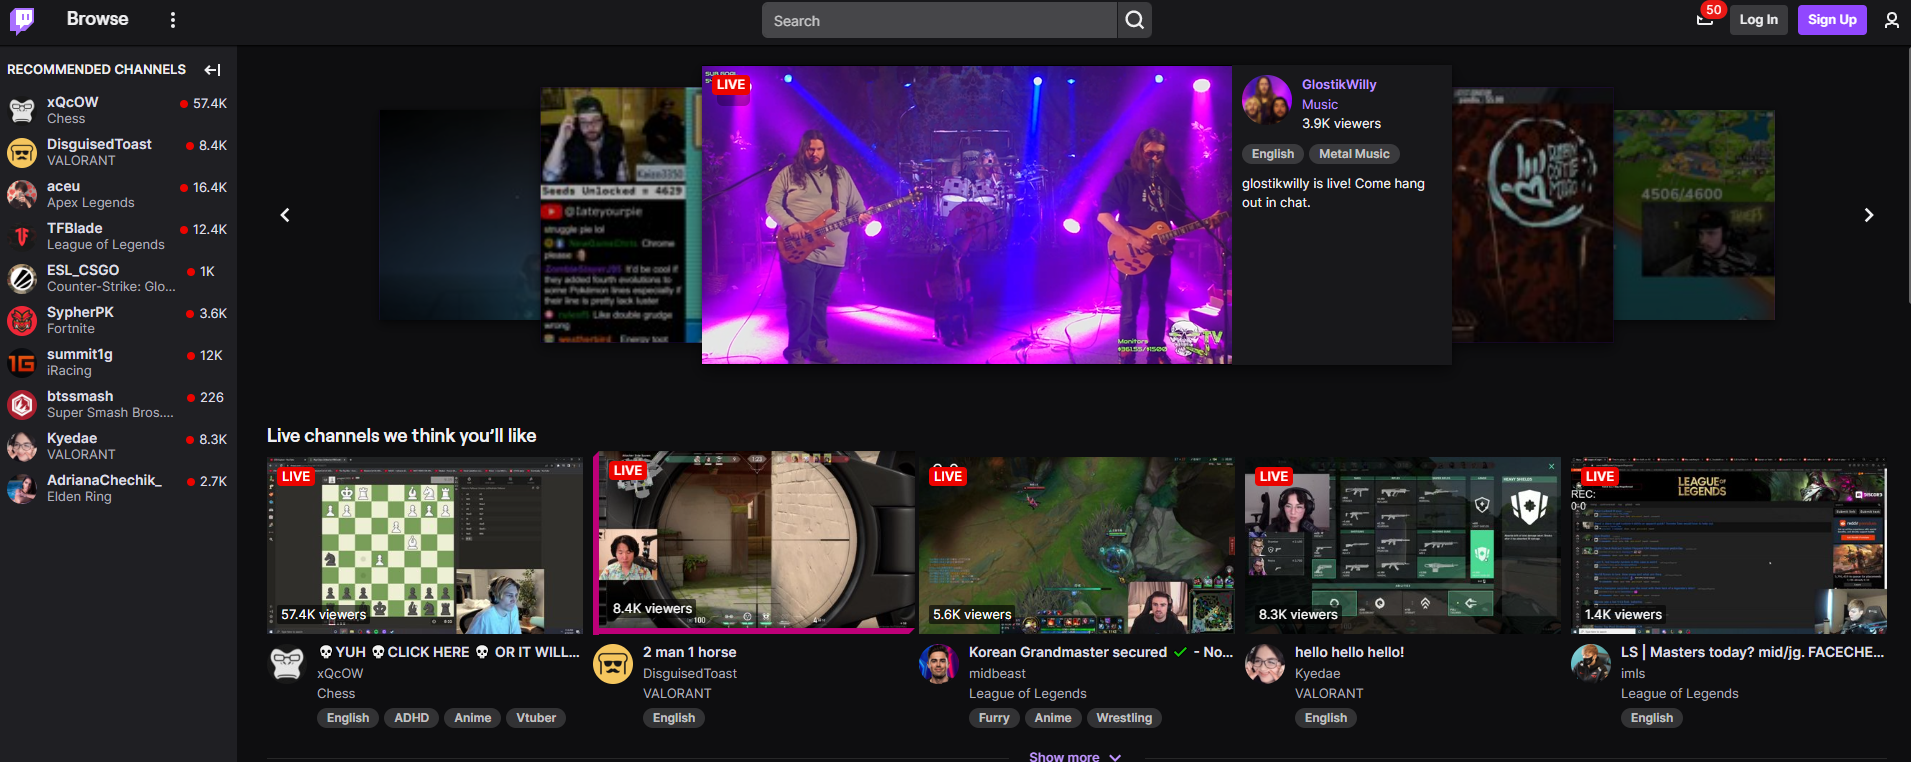Go to next carousel stream
Screen dimensions: 1911x762
tap(1868, 215)
